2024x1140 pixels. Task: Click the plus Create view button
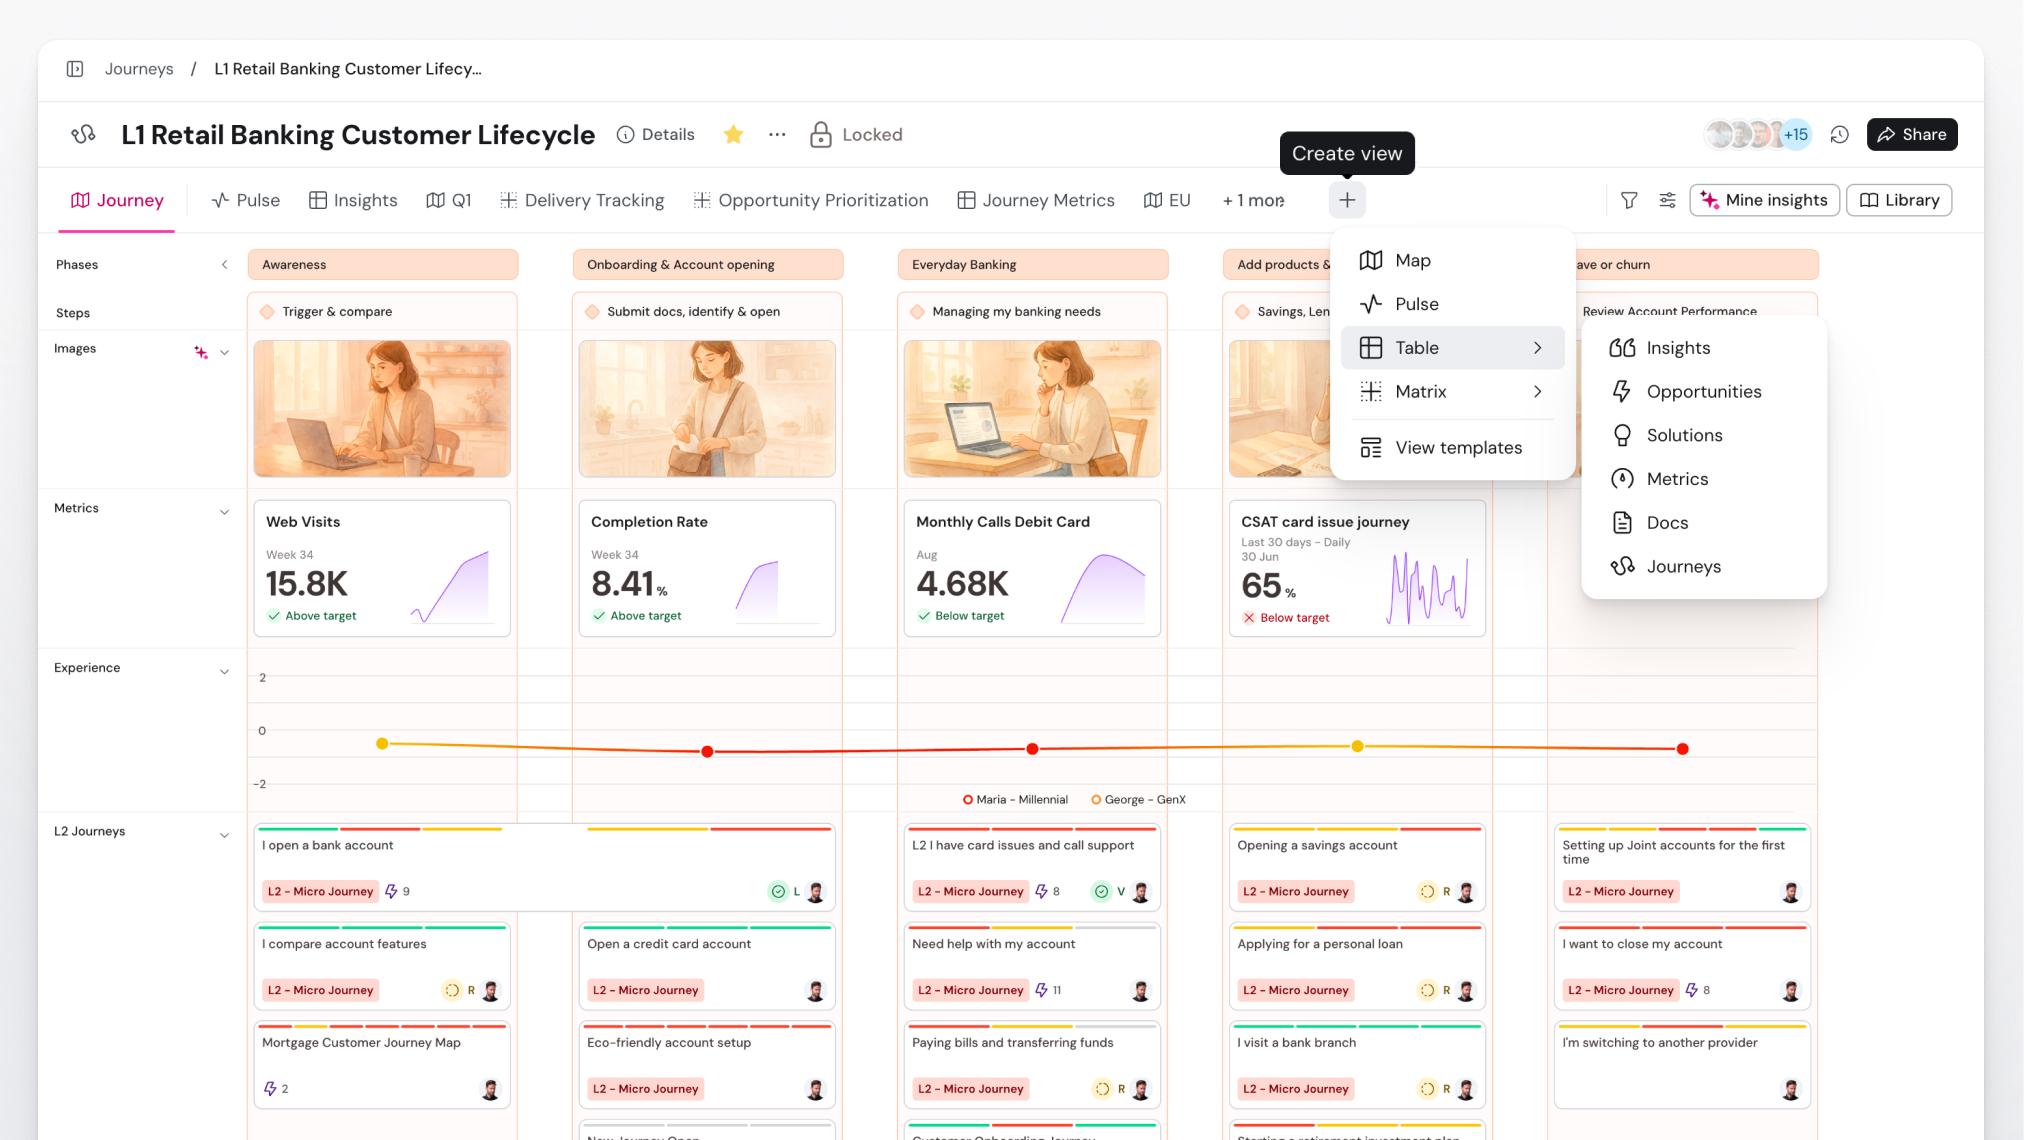point(1347,200)
